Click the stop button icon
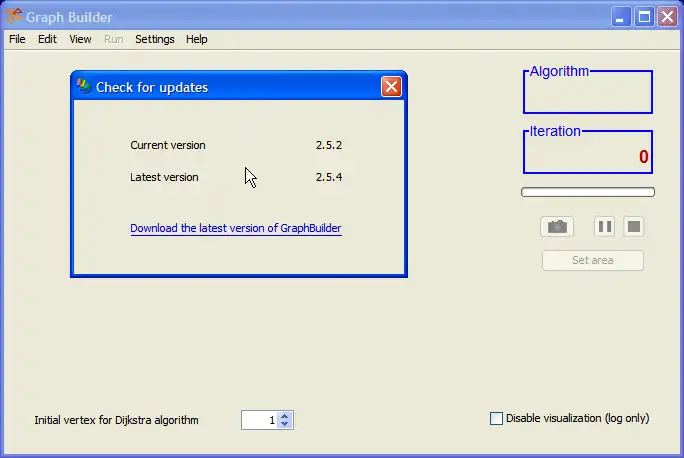The width and height of the screenshot is (684, 458). click(x=633, y=226)
